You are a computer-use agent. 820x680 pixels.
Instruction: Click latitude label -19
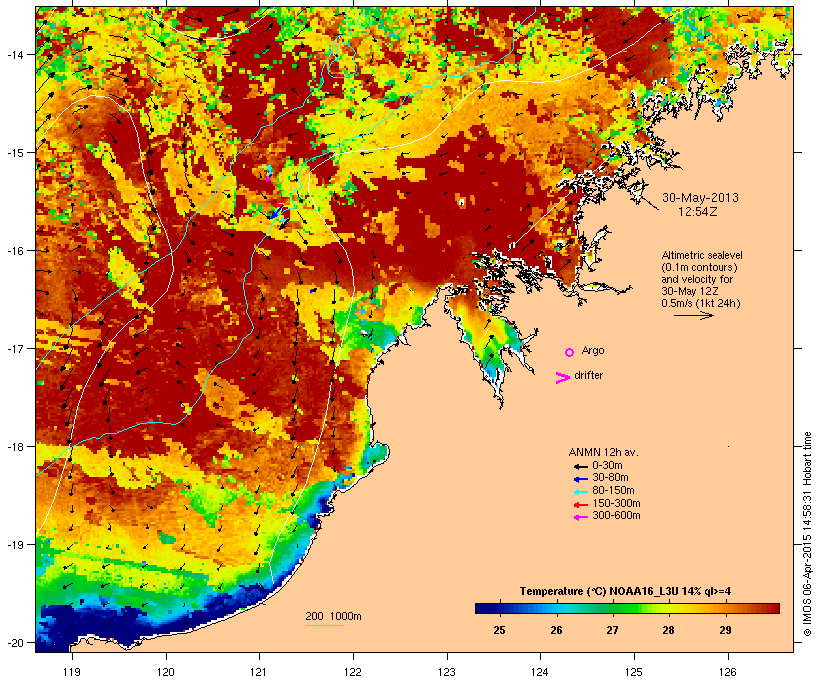click(14, 545)
